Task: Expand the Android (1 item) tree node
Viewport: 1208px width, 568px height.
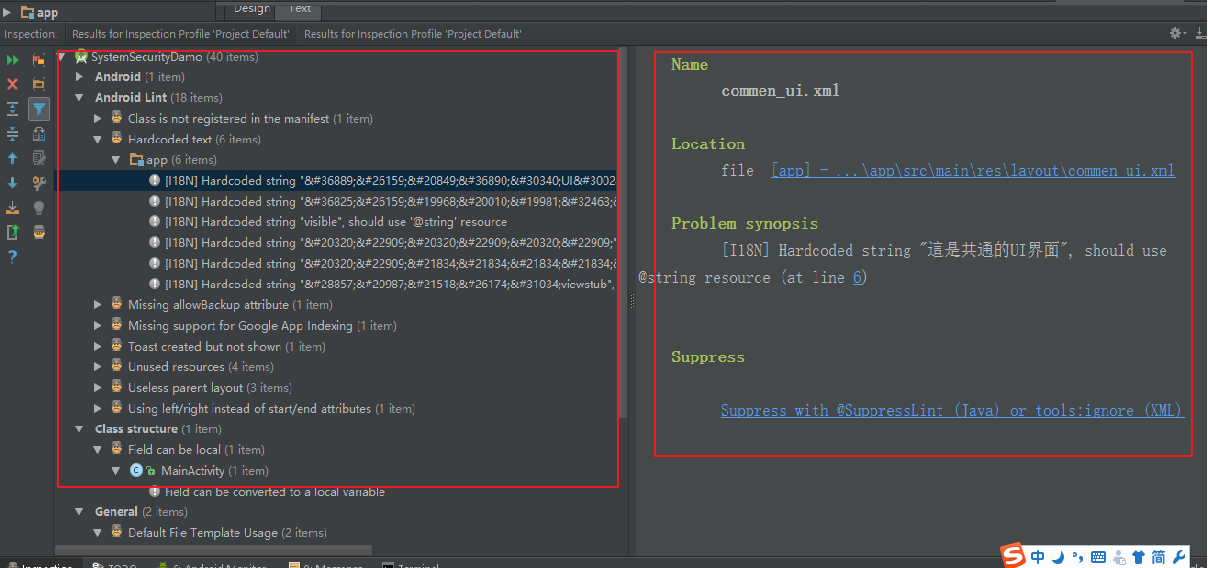Action: pos(80,77)
